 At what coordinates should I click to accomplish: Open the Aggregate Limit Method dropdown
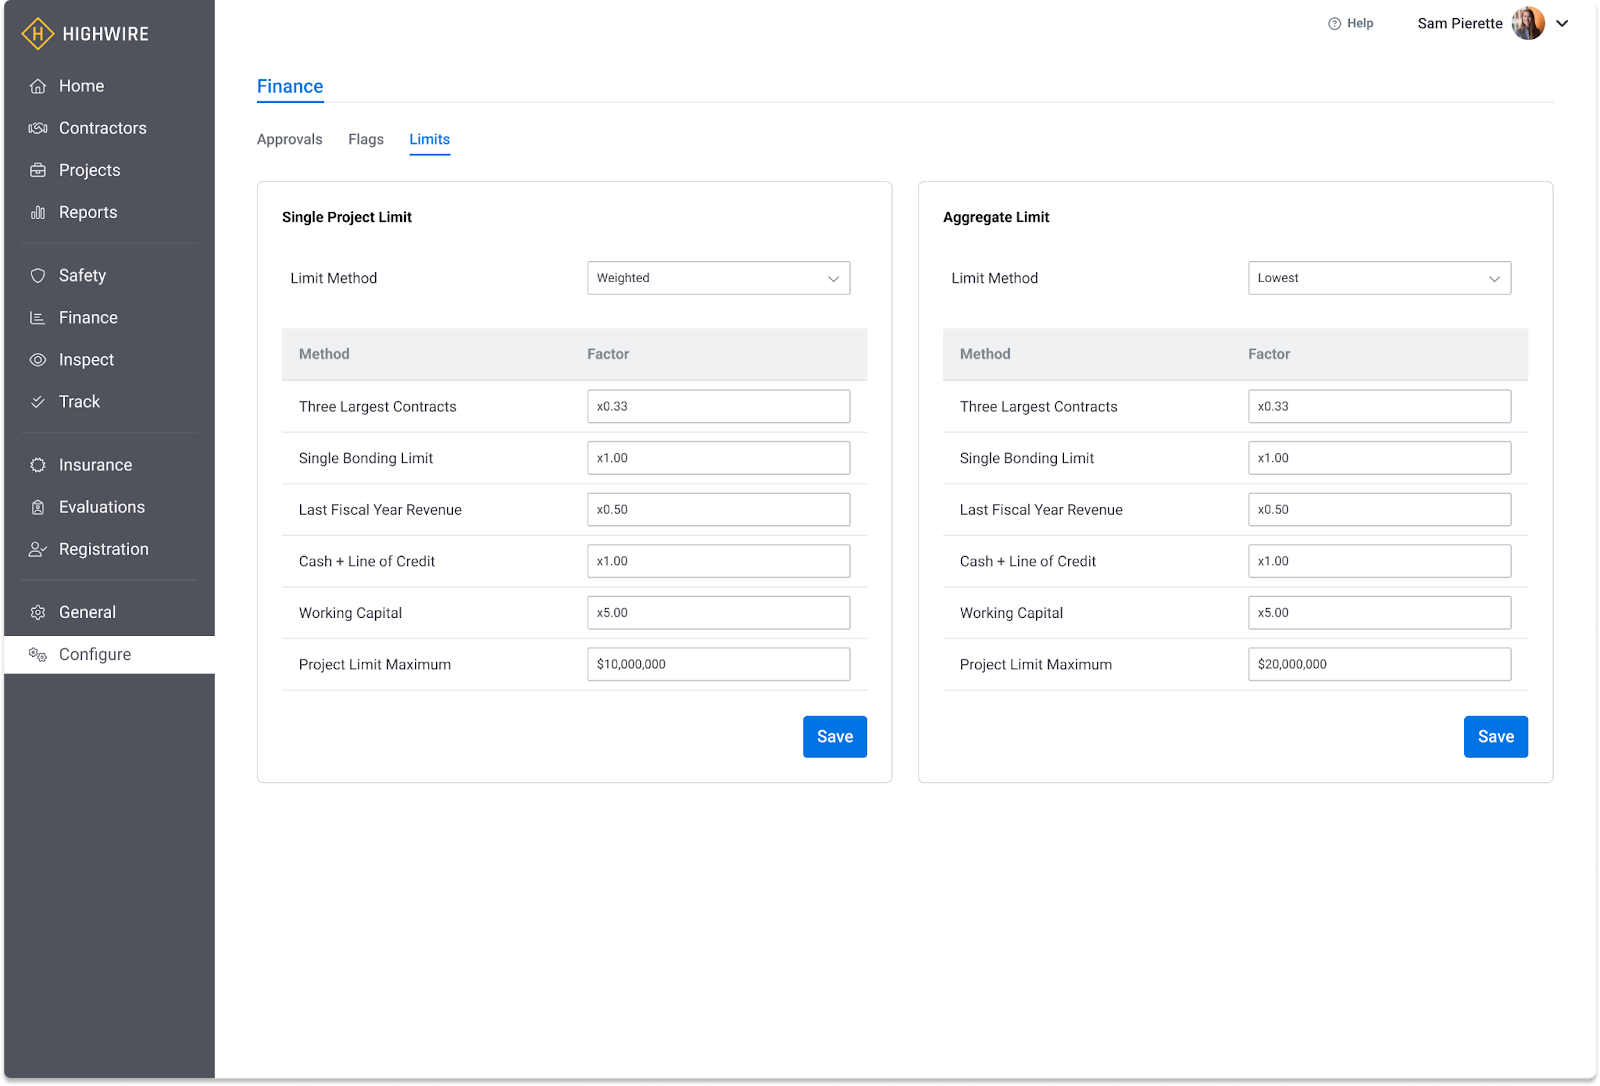1379,278
